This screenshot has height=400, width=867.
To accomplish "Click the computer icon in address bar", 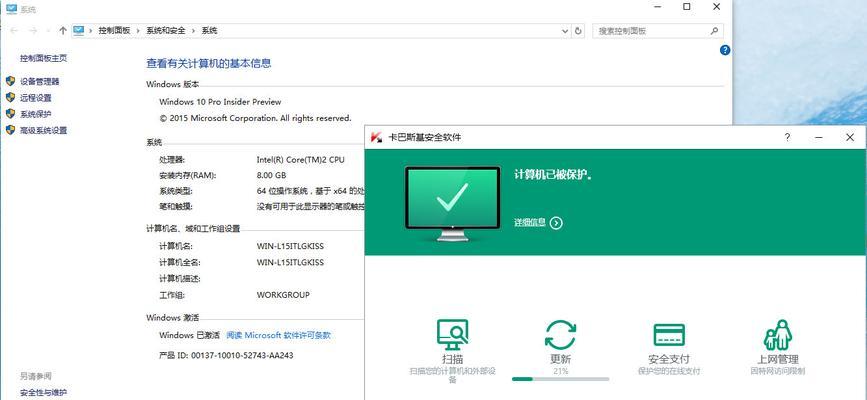I will coord(79,30).
